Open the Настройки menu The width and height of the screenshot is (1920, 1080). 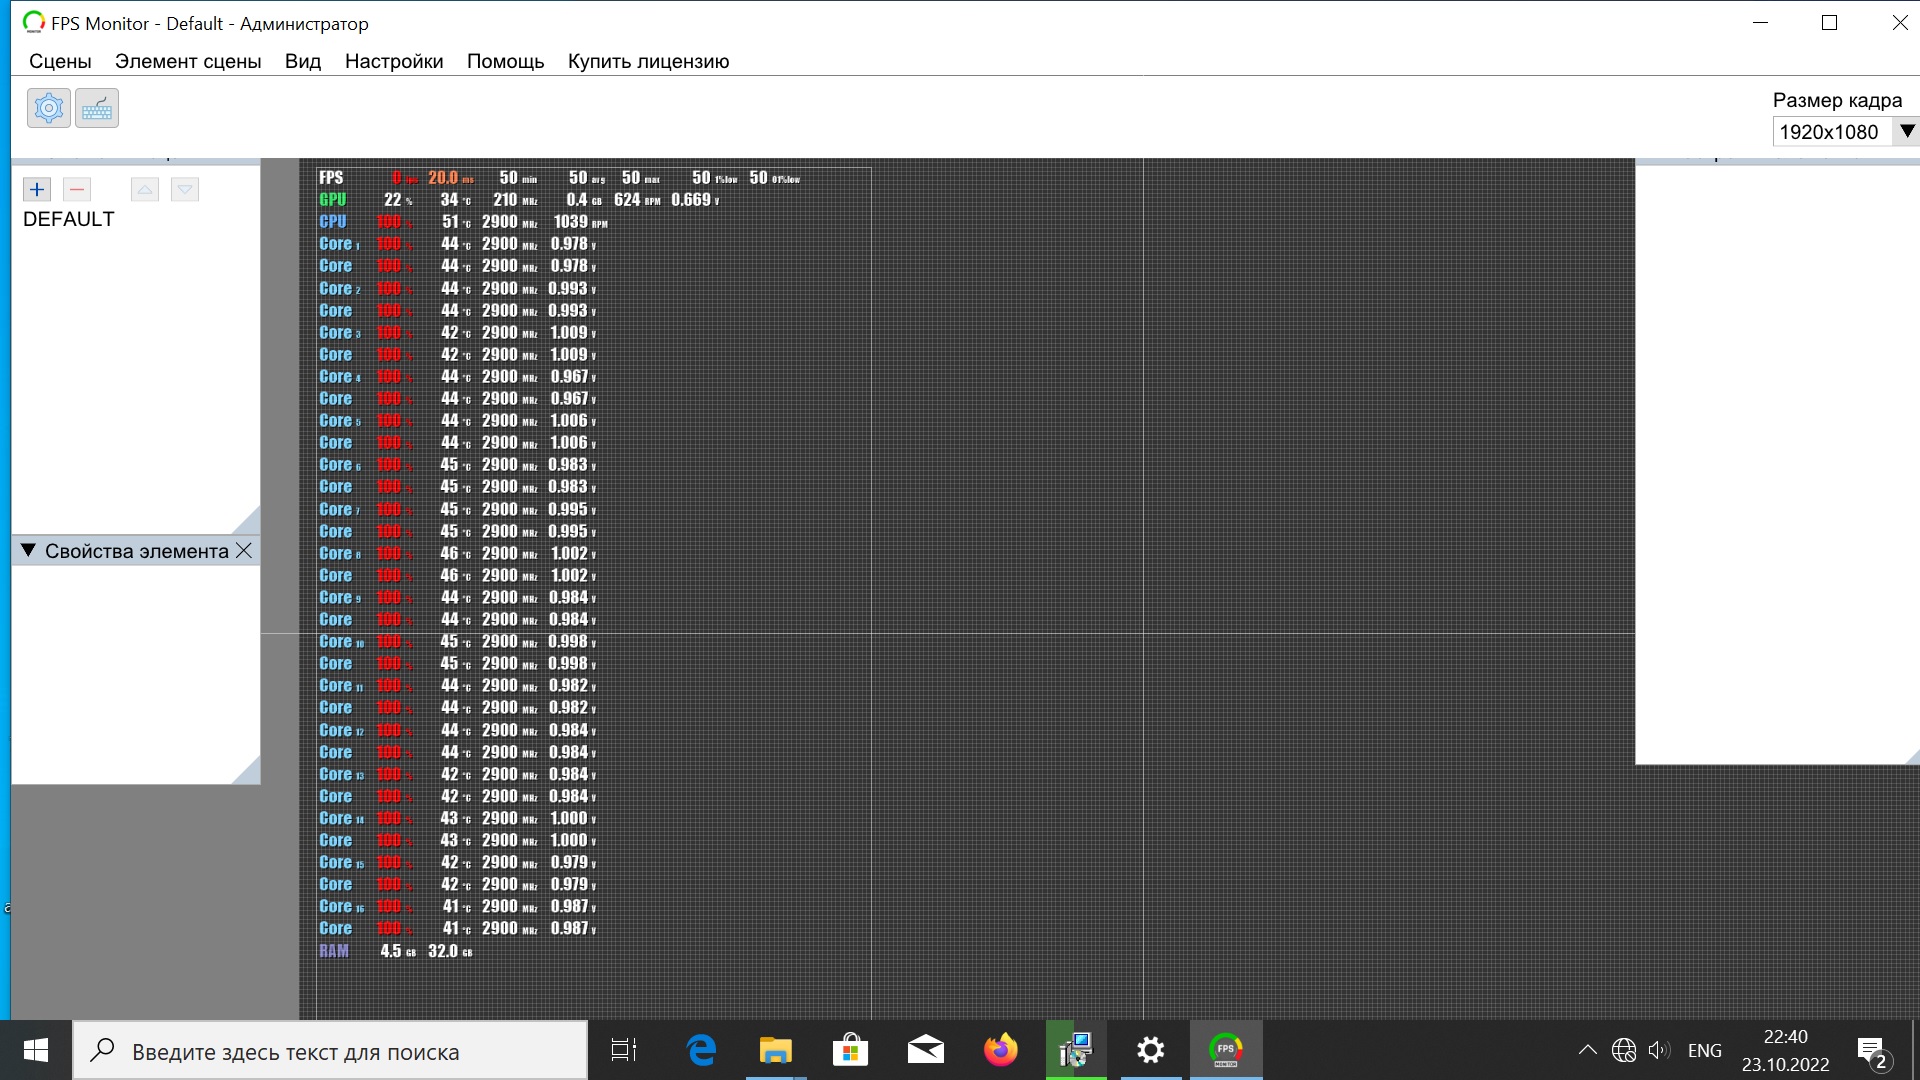pyautogui.click(x=393, y=61)
